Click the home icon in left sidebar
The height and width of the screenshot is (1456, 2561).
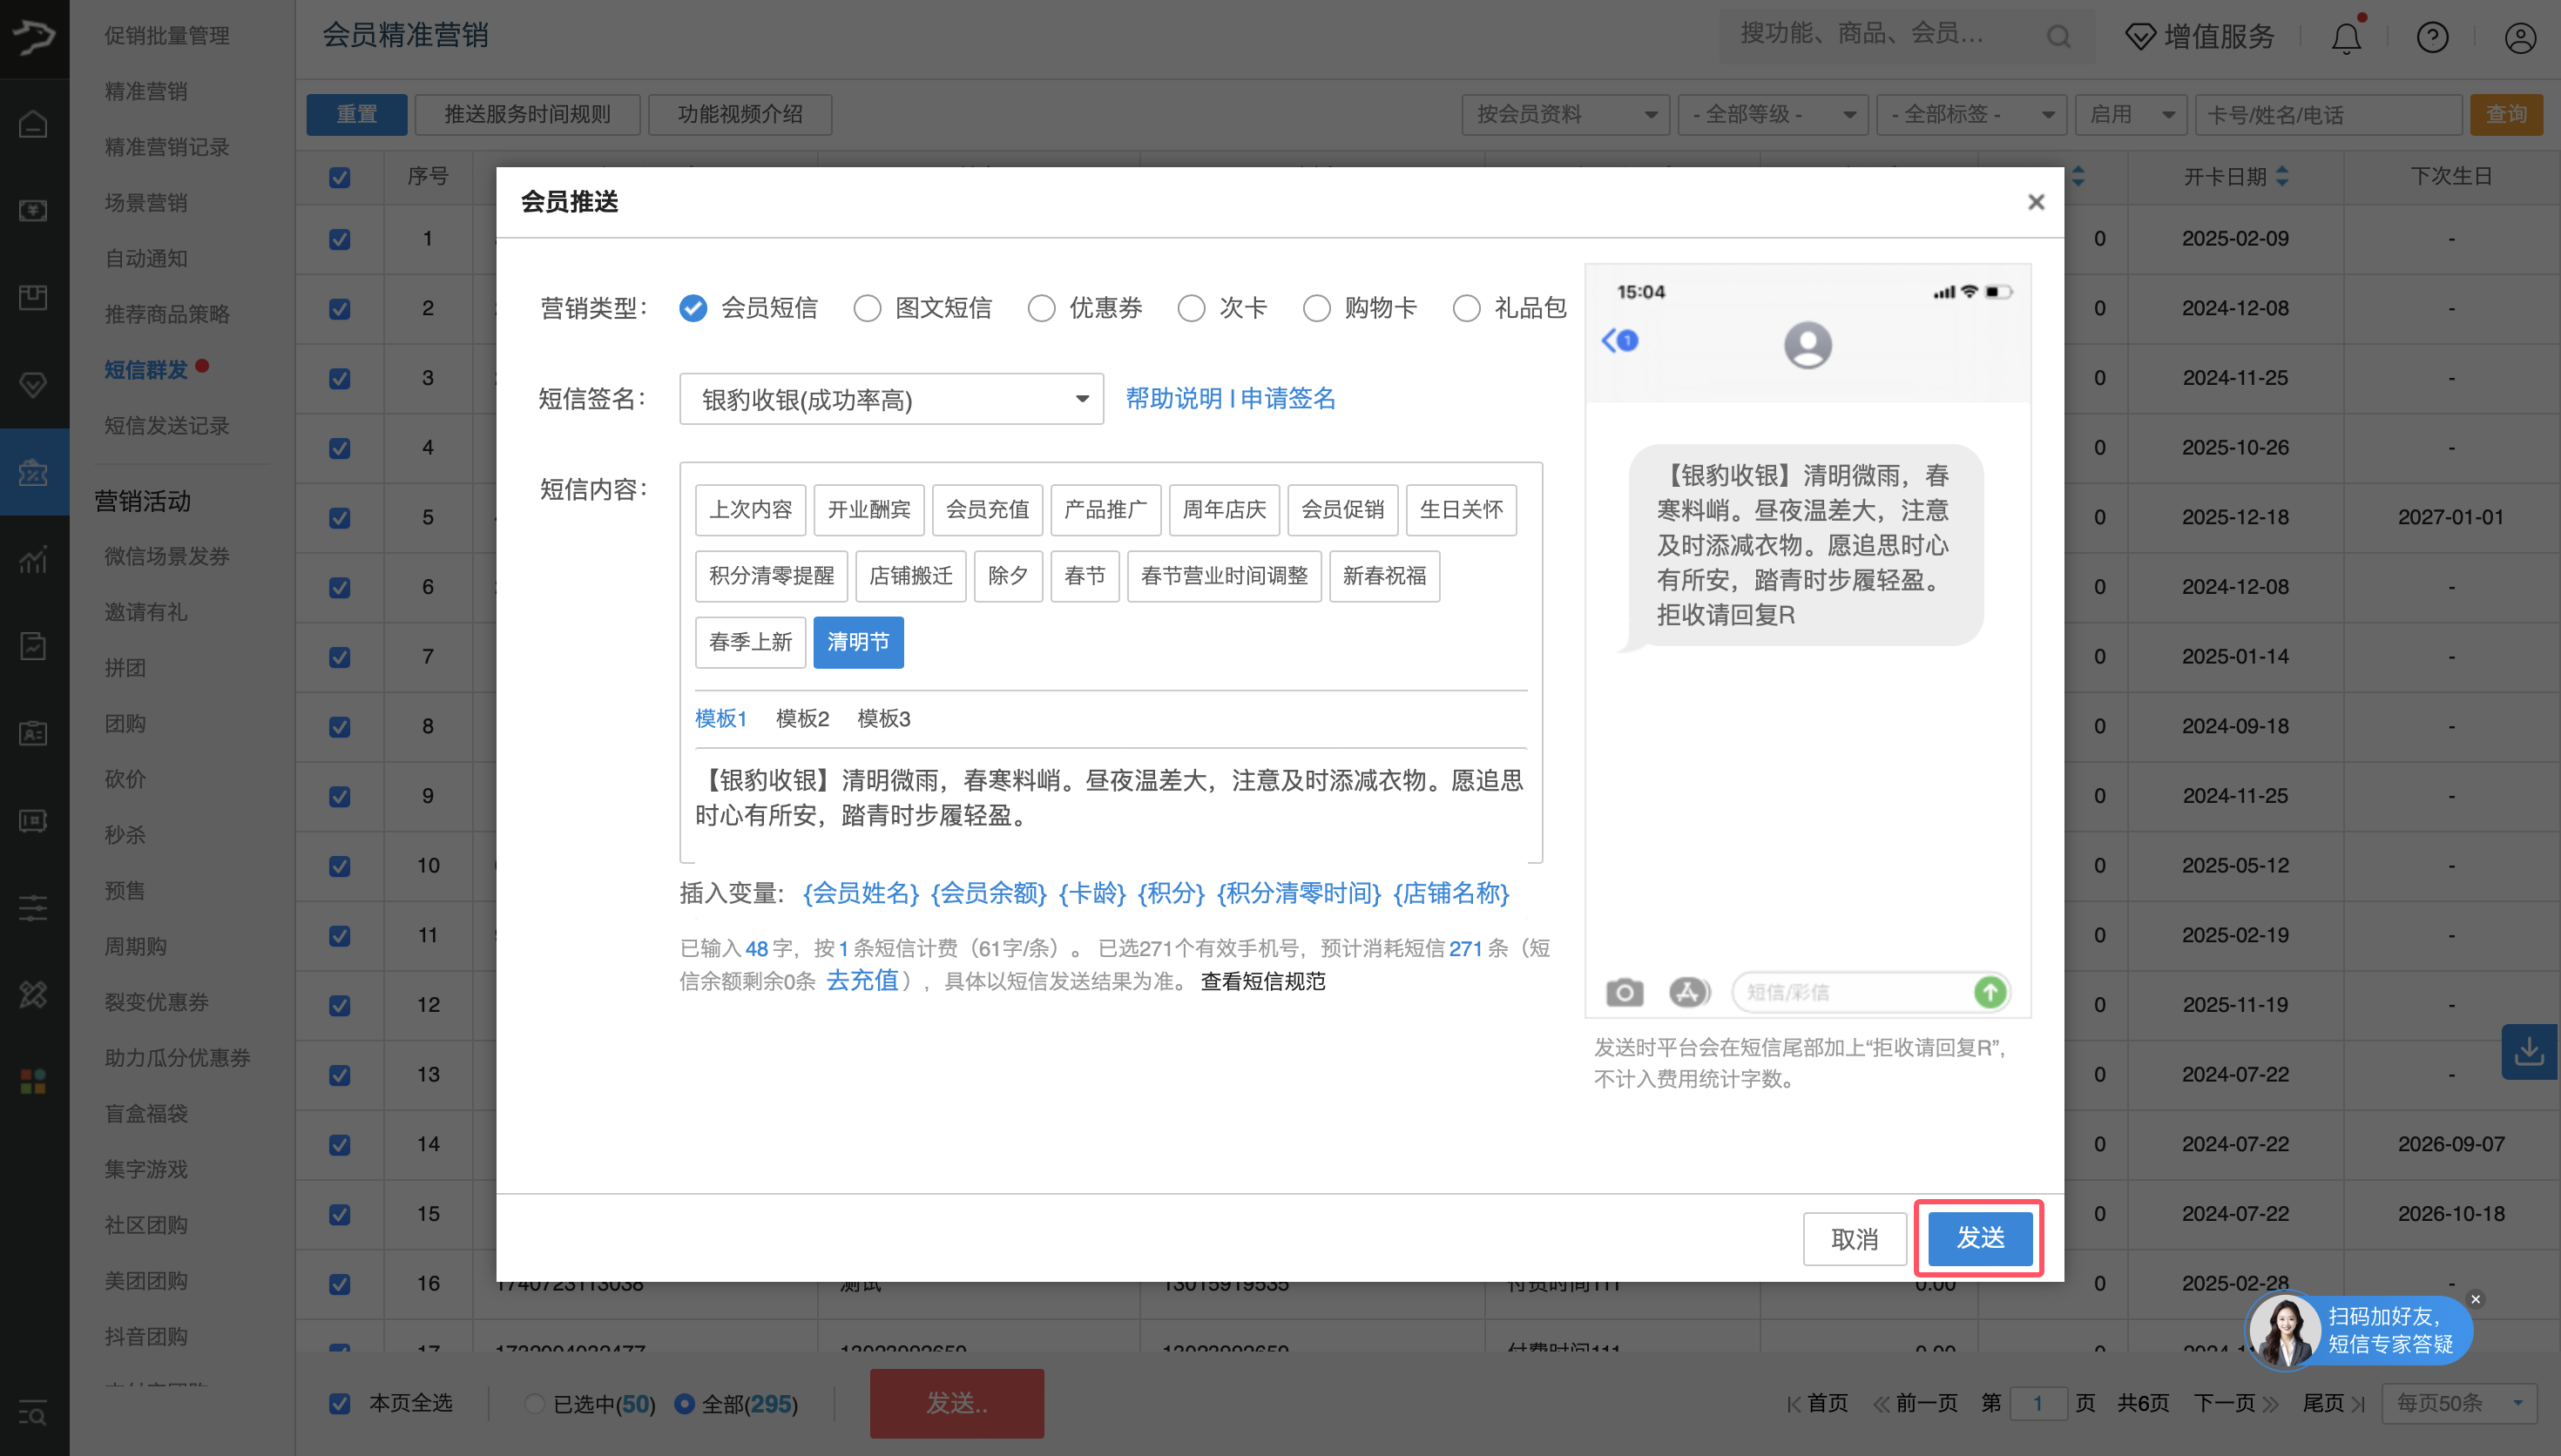point(33,124)
